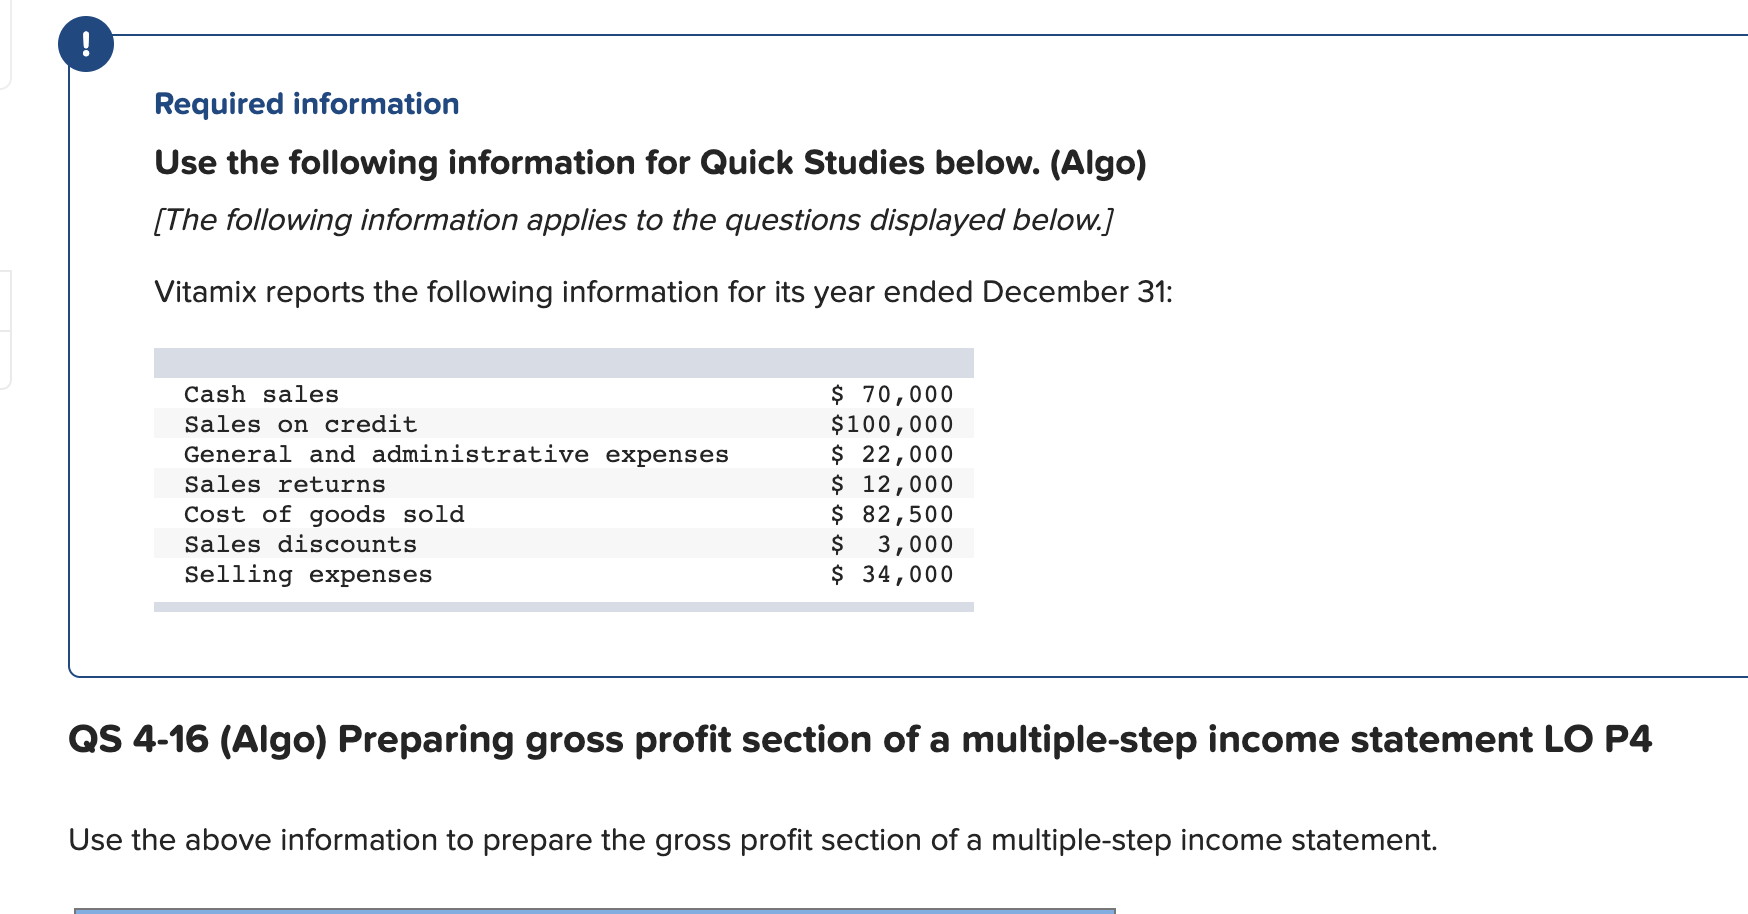Click the gray table header bar
1748x914 pixels.
pyautogui.click(x=564, y=363)
